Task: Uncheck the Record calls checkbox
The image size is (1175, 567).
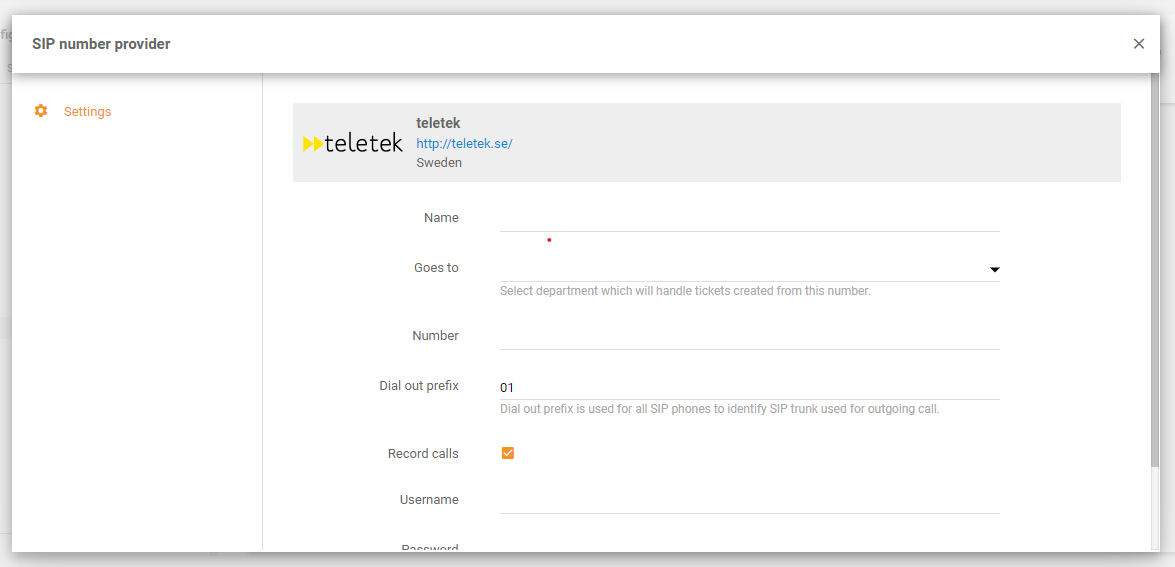Action: tap(508, 453)
